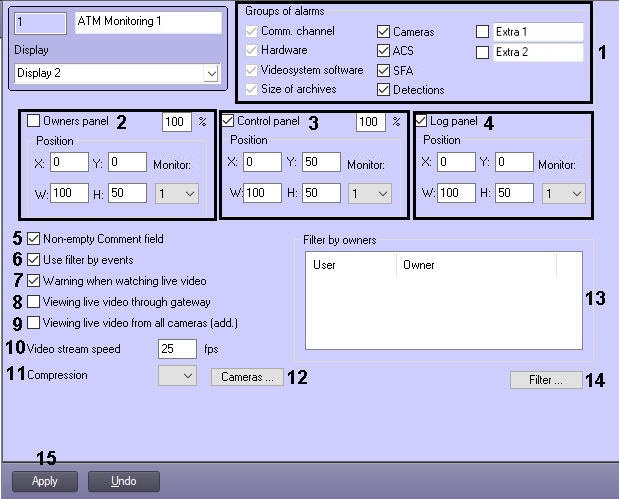Image resolution: width=619 pixels, height=499 pixels.
Task: Apply the settings
Action: coord(45,481)
